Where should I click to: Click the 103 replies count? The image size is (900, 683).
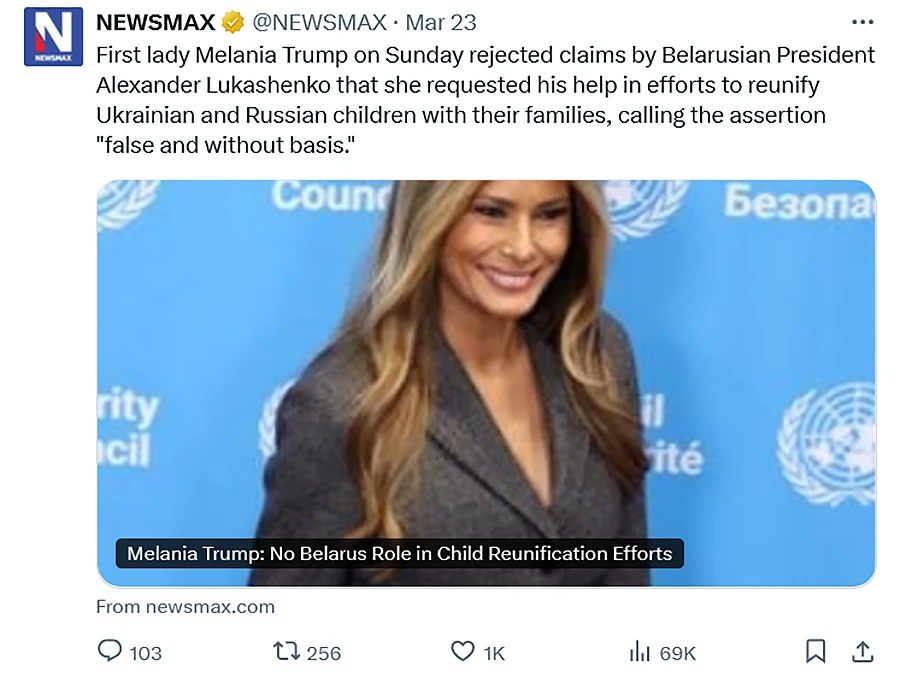146,653
